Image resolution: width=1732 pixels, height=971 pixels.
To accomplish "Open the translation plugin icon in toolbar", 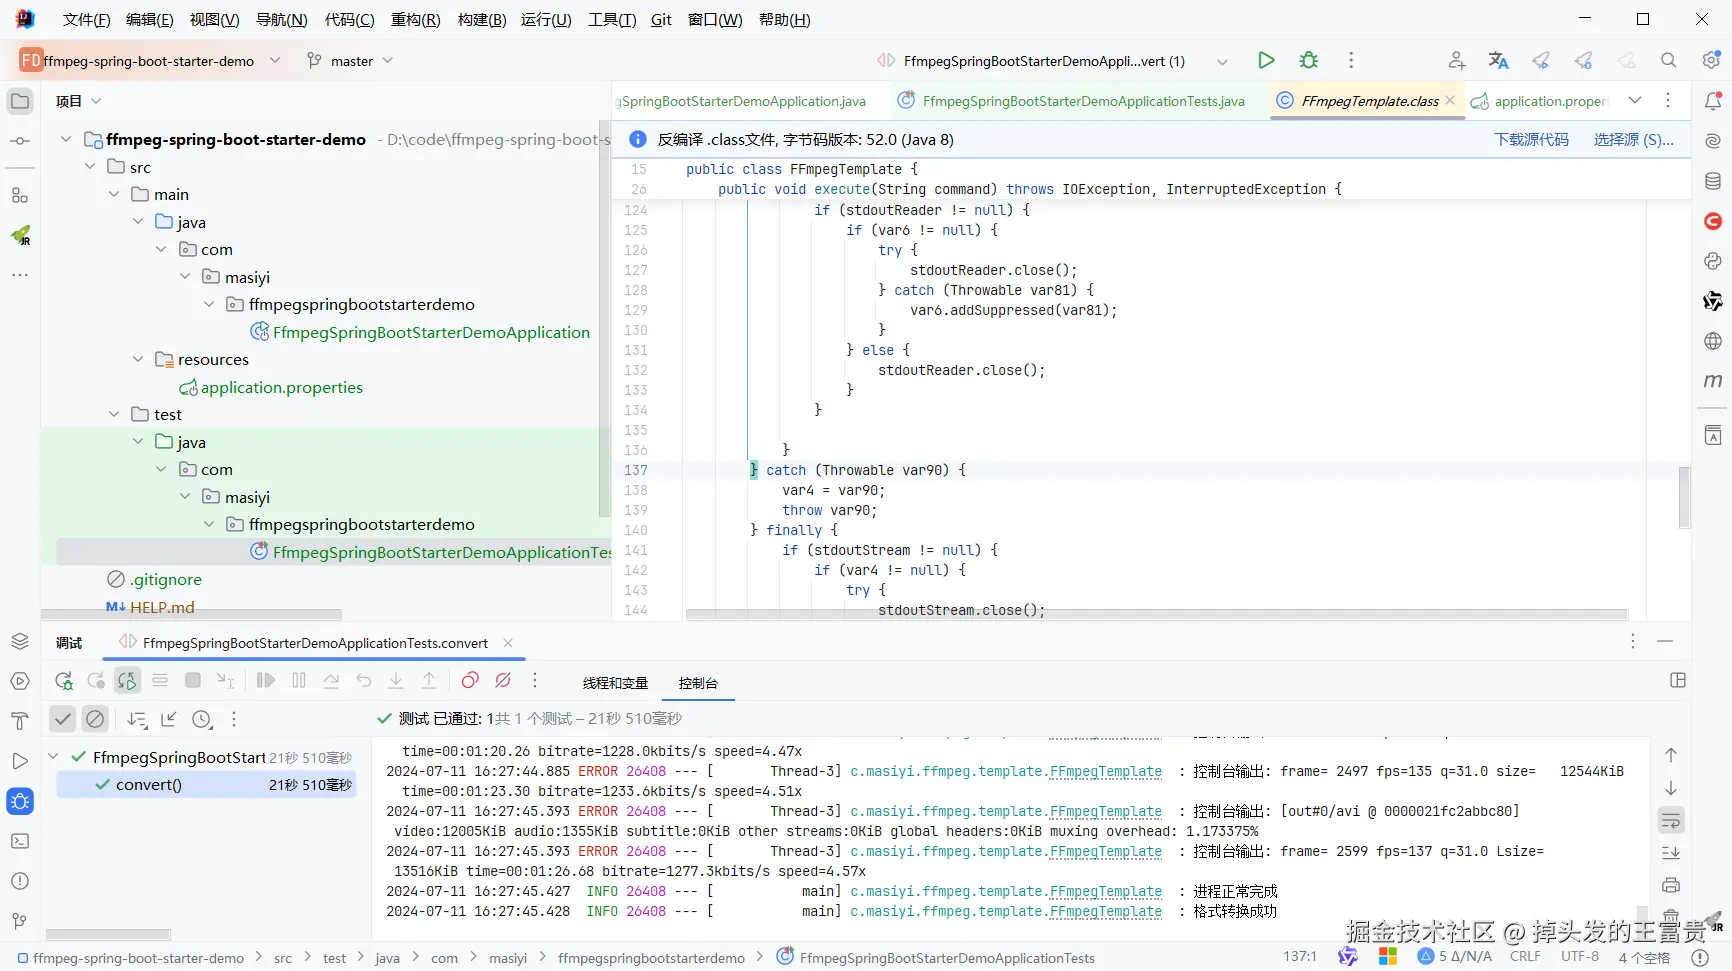I will pos(1498,61).
